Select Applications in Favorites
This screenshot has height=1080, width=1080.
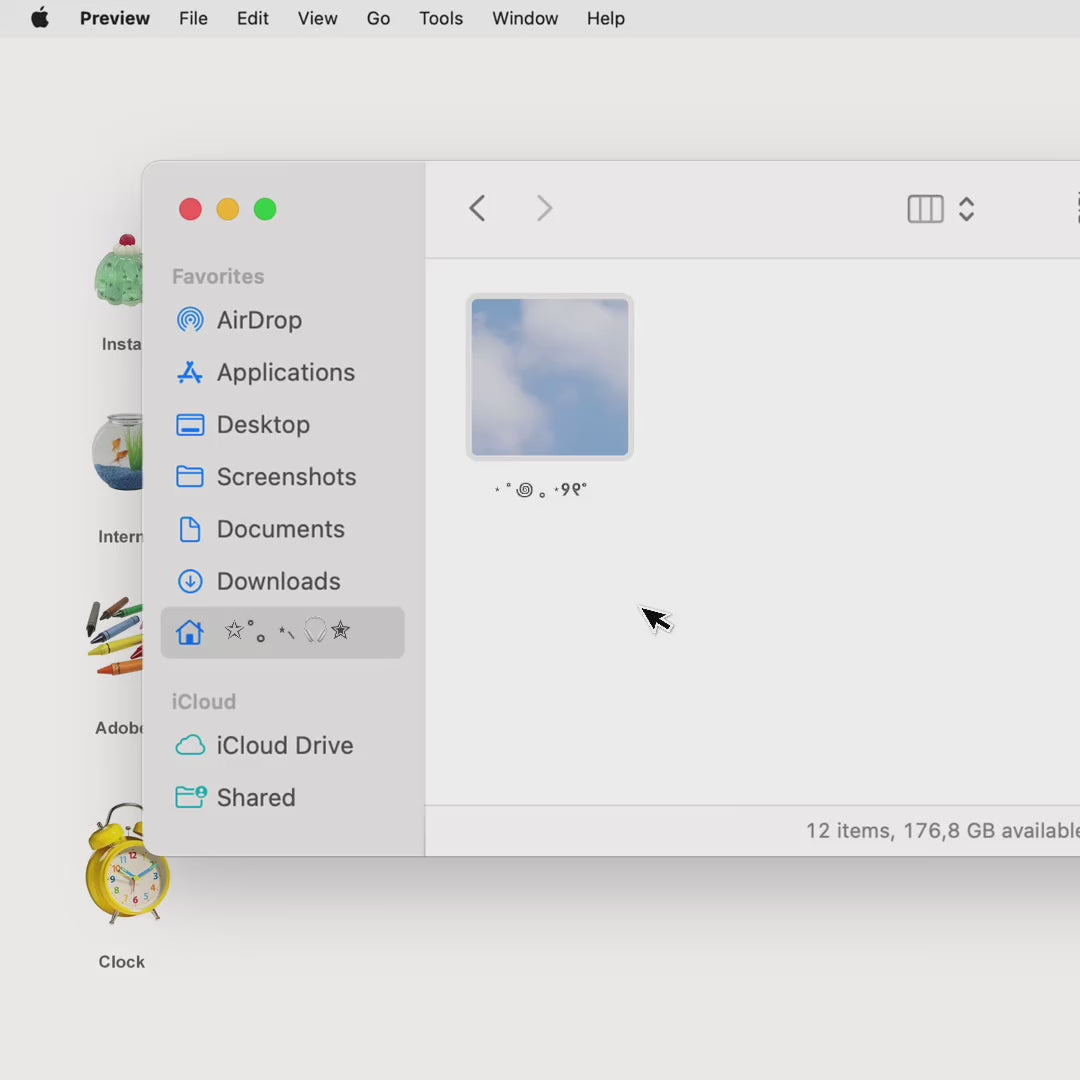(282, 373)
